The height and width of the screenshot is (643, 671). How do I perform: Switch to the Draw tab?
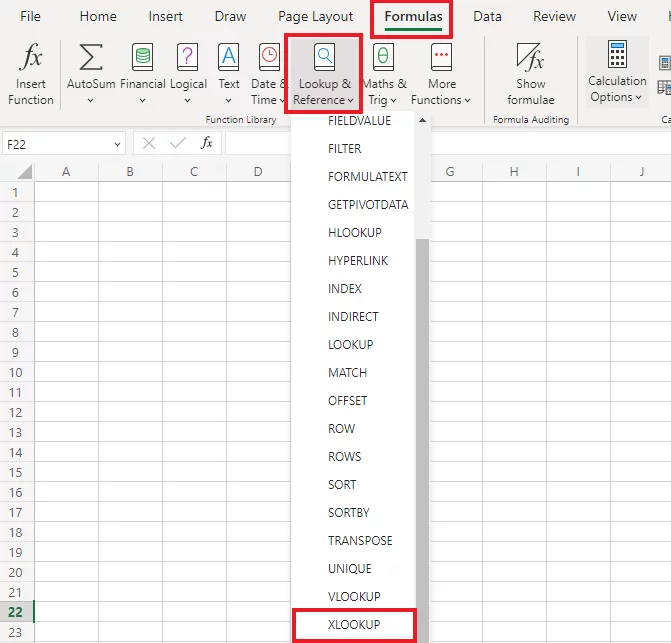point(230,16)
